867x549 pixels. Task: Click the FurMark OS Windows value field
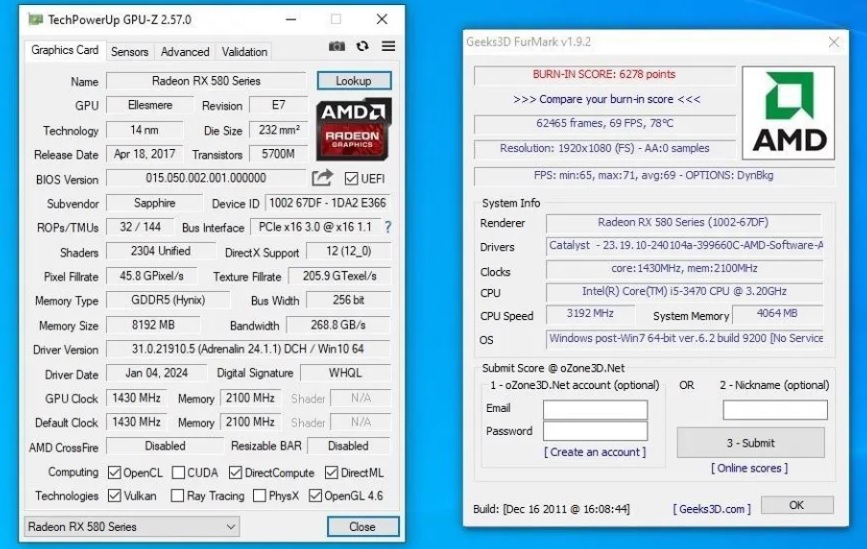click(x=685, y=338)
